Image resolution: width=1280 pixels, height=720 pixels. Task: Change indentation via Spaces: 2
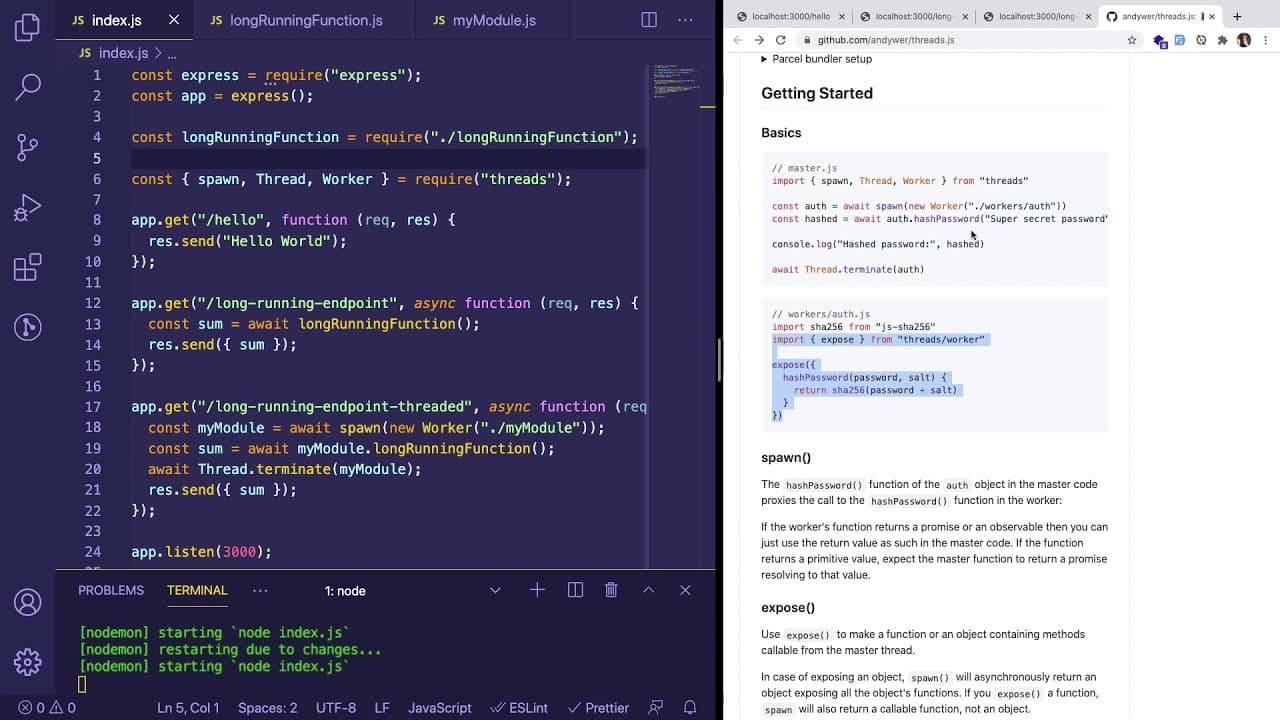coord(267,707)
